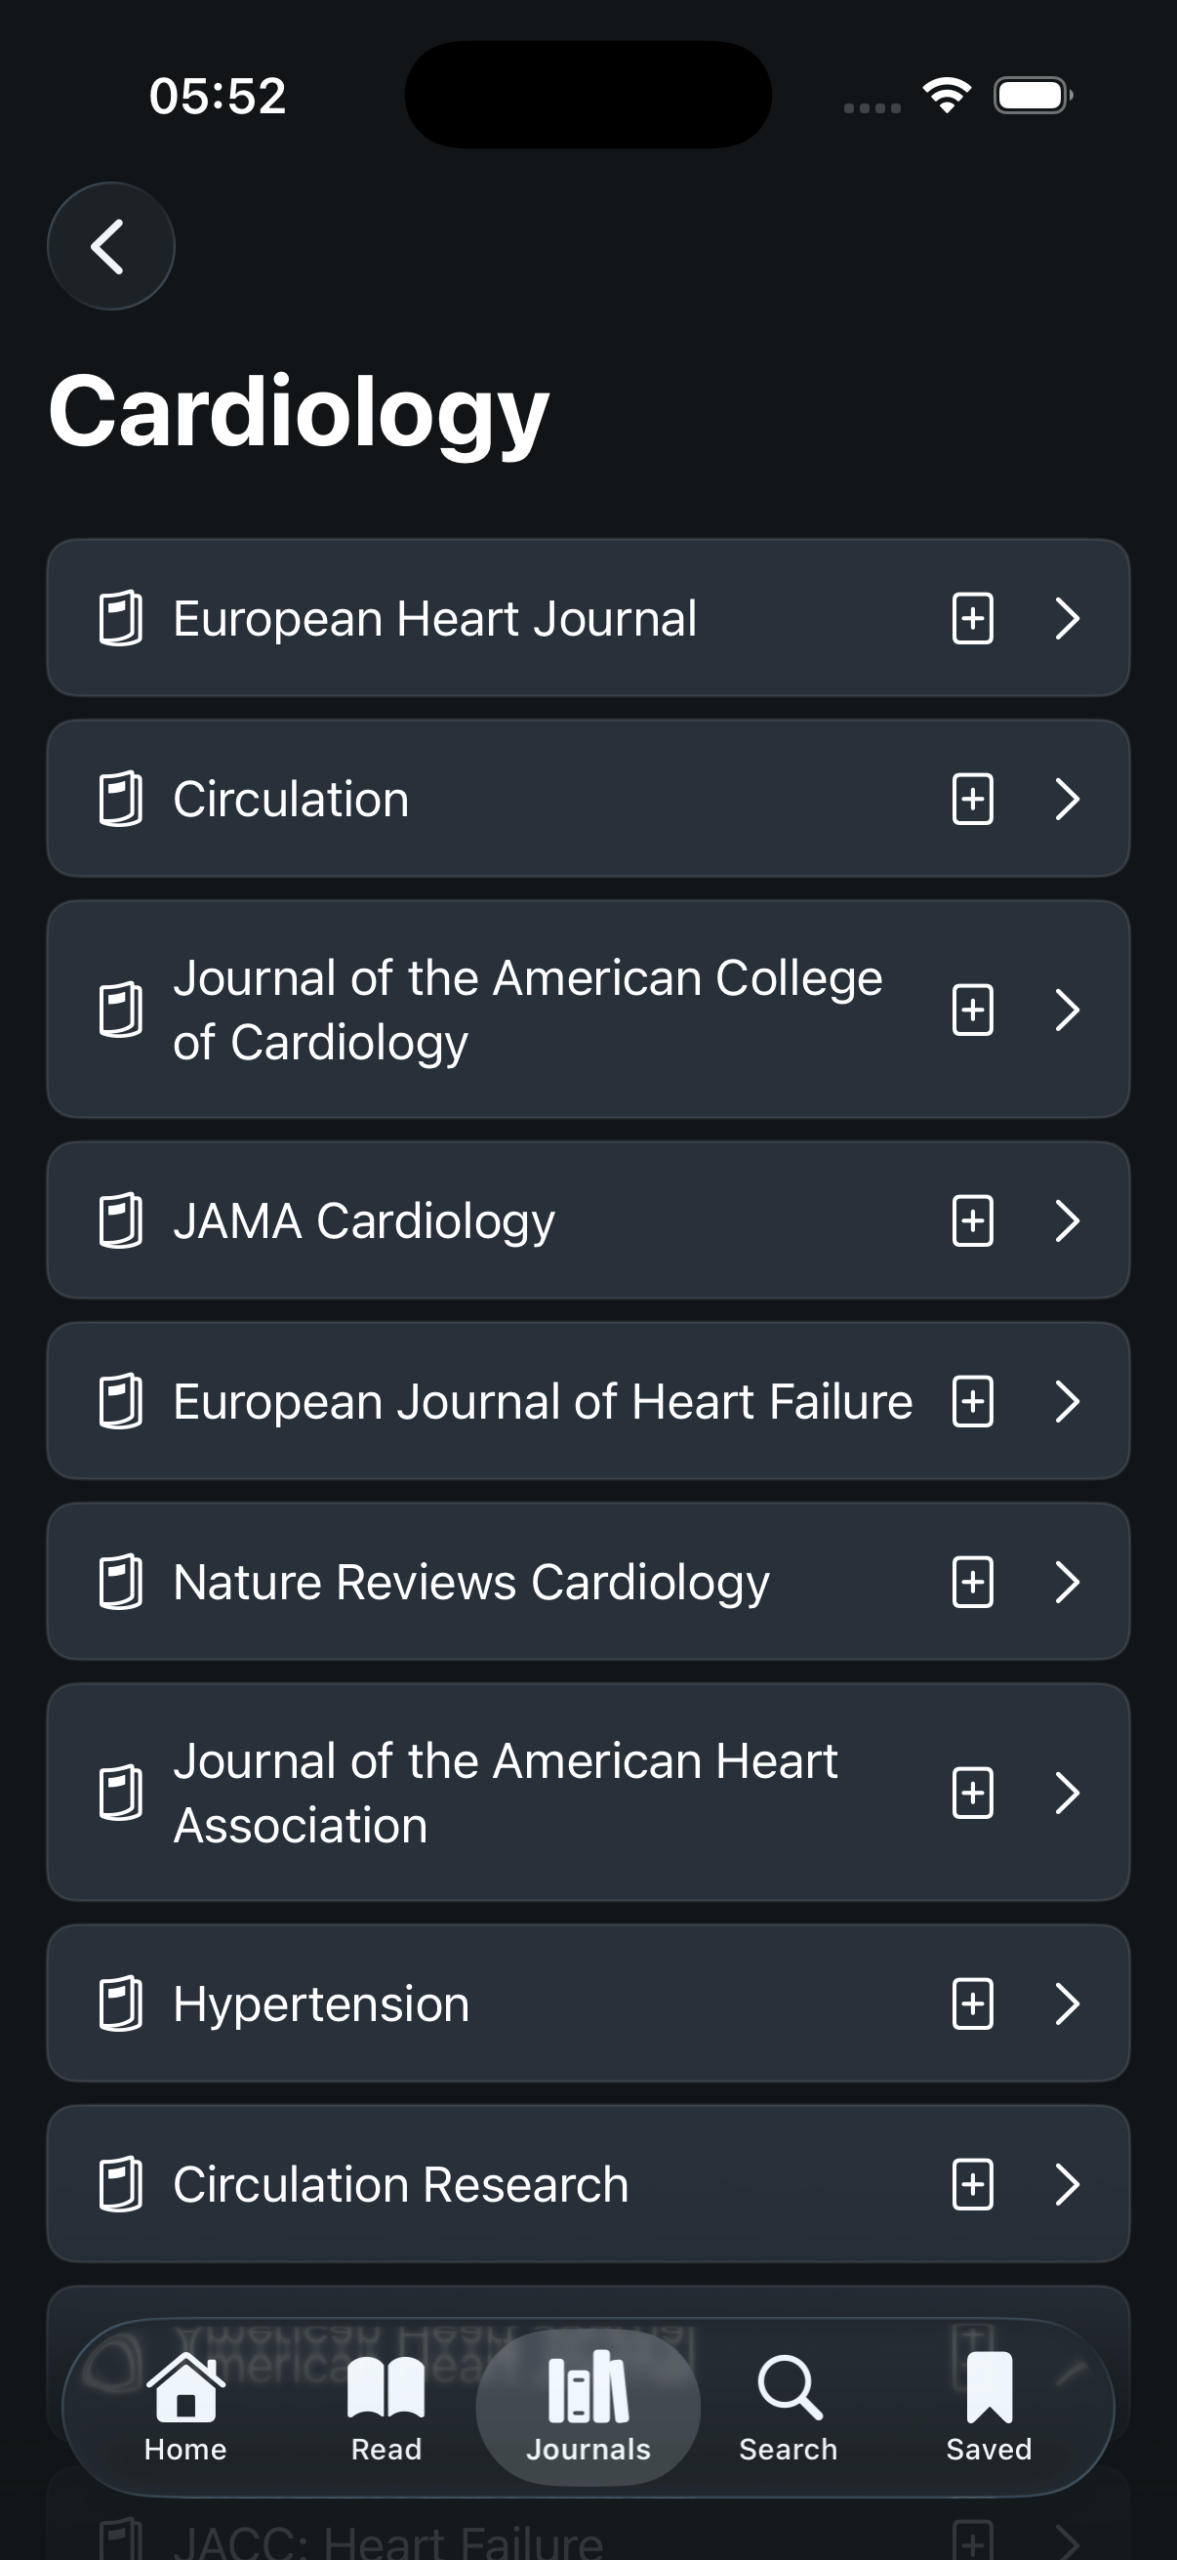This screenshot has width=1177, height=2560.
Task: Go to the Saved bookmarks tab
Action: pyautogui.click(x=988, y=2407)
